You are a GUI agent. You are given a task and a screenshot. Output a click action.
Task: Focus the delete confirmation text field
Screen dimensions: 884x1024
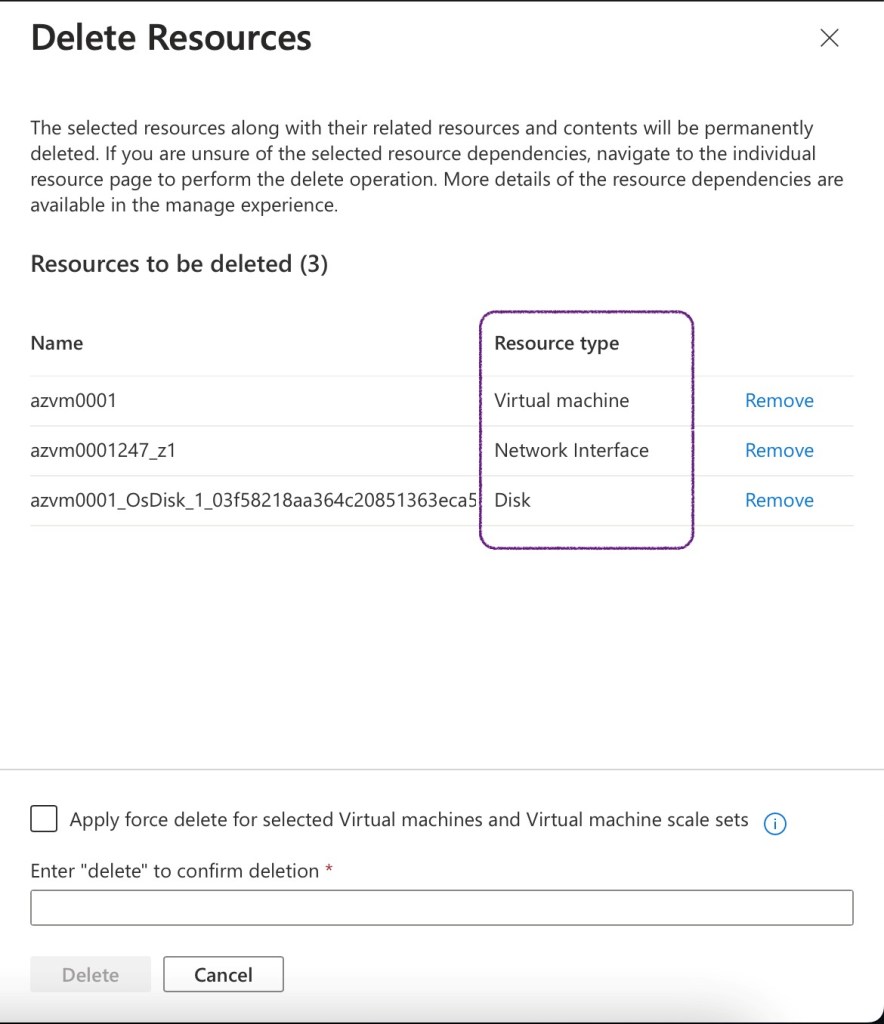coord(441,908)
